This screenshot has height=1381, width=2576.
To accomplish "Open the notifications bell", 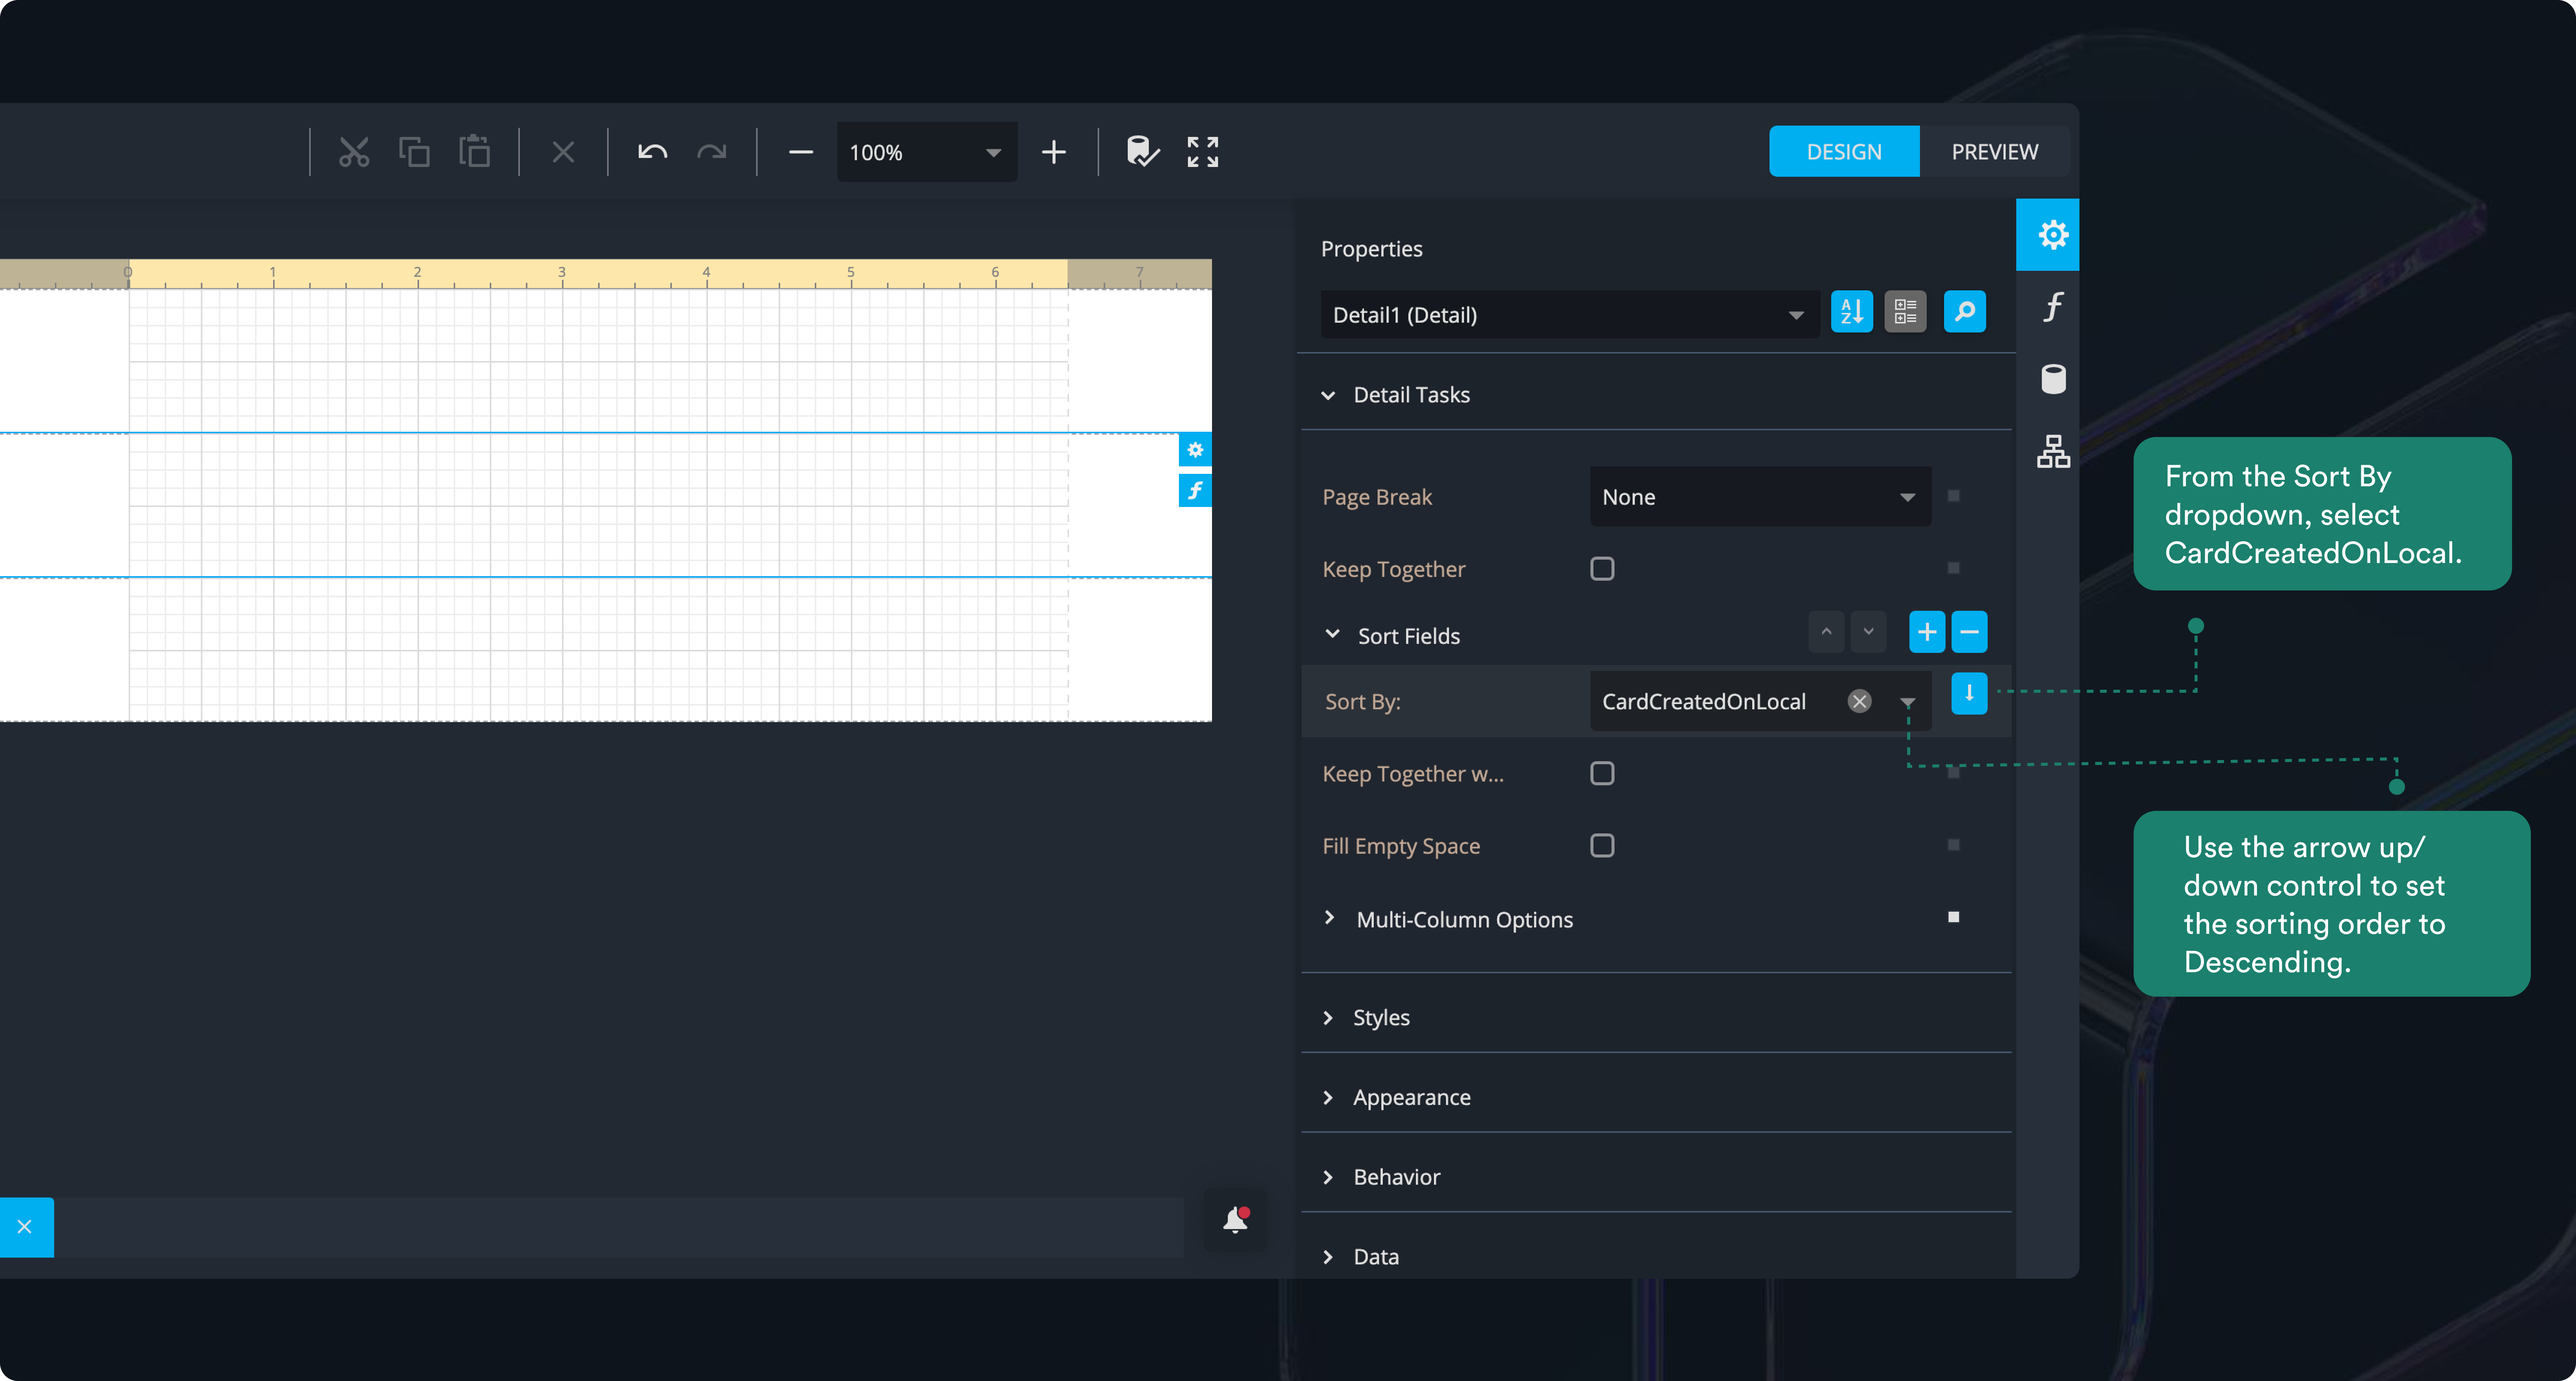I will click(x=1236, y=1220).
